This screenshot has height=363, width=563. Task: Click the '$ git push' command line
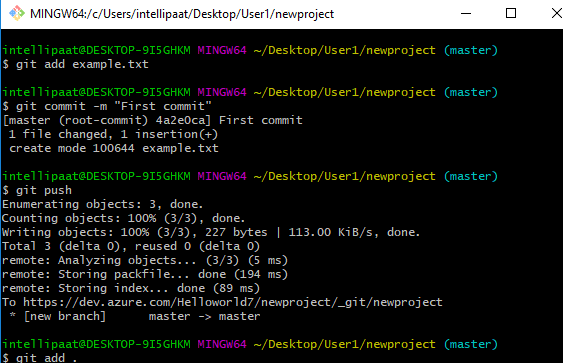coord(37,190)
